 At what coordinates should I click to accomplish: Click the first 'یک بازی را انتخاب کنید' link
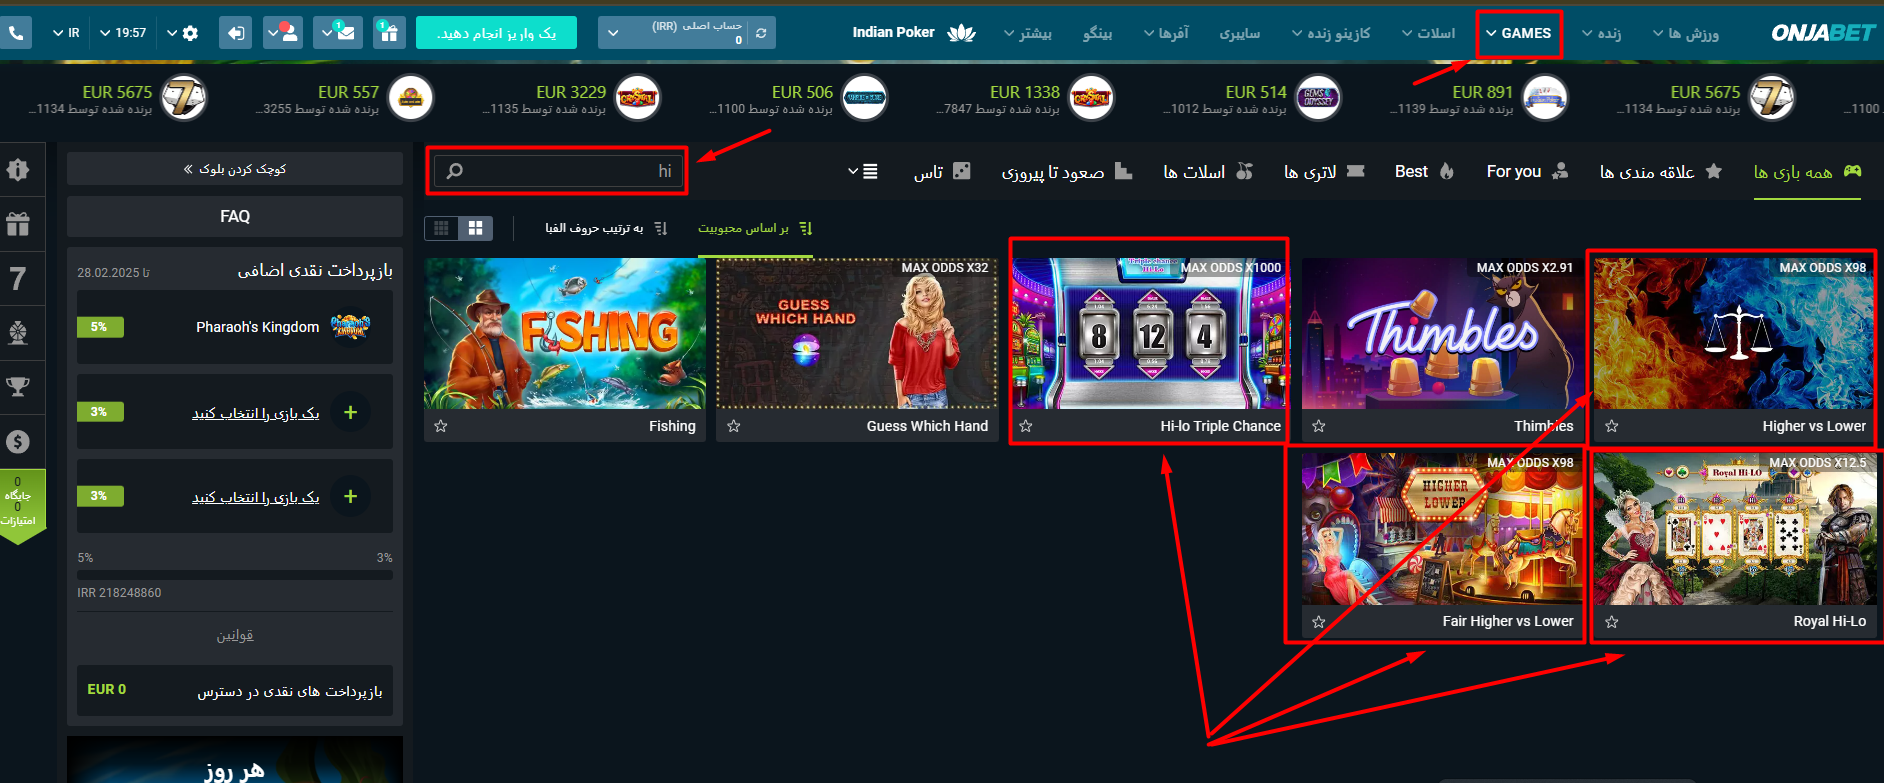(x=256, y=413)
